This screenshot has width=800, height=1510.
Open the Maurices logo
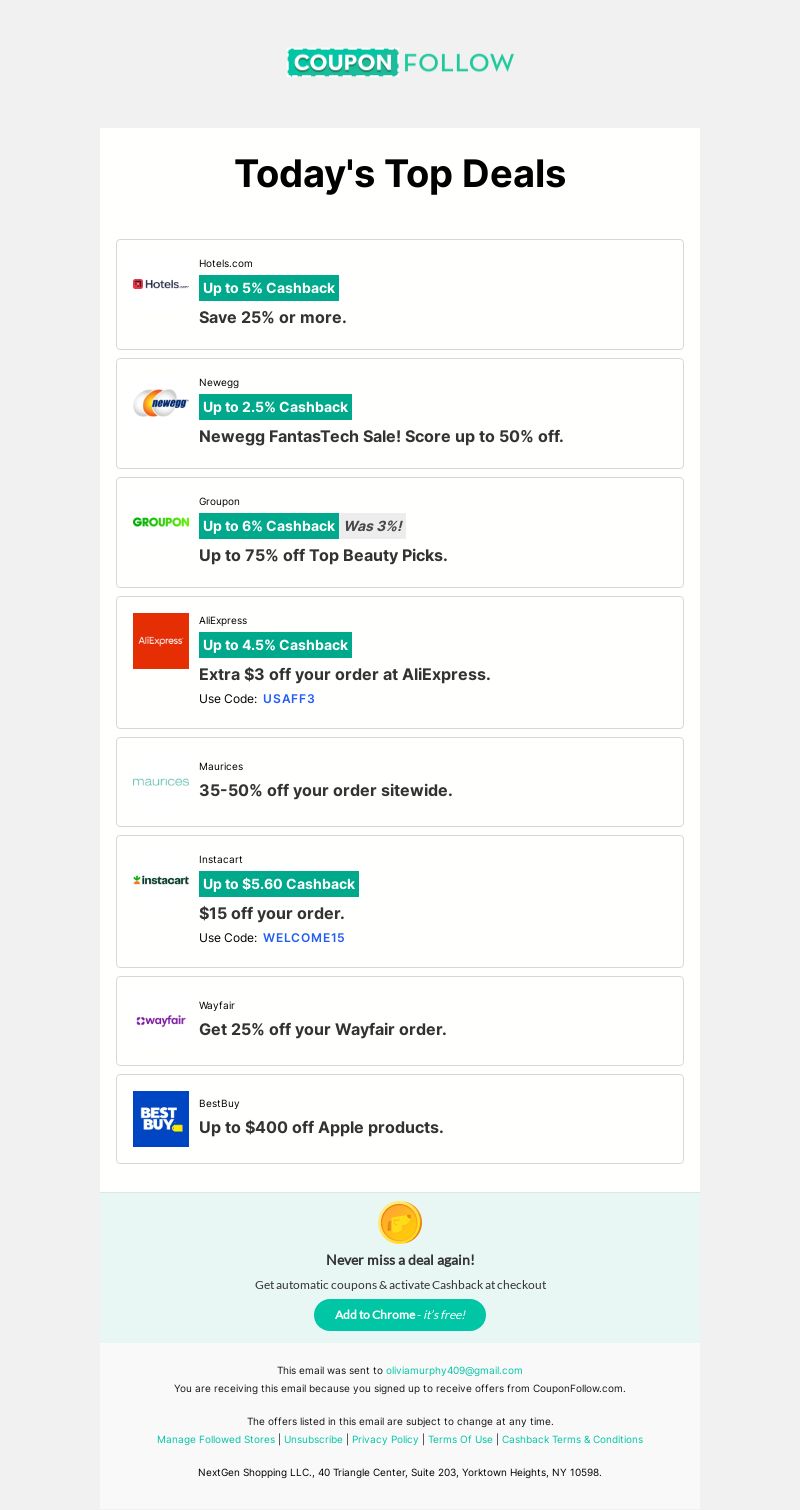tap(161, 781)
